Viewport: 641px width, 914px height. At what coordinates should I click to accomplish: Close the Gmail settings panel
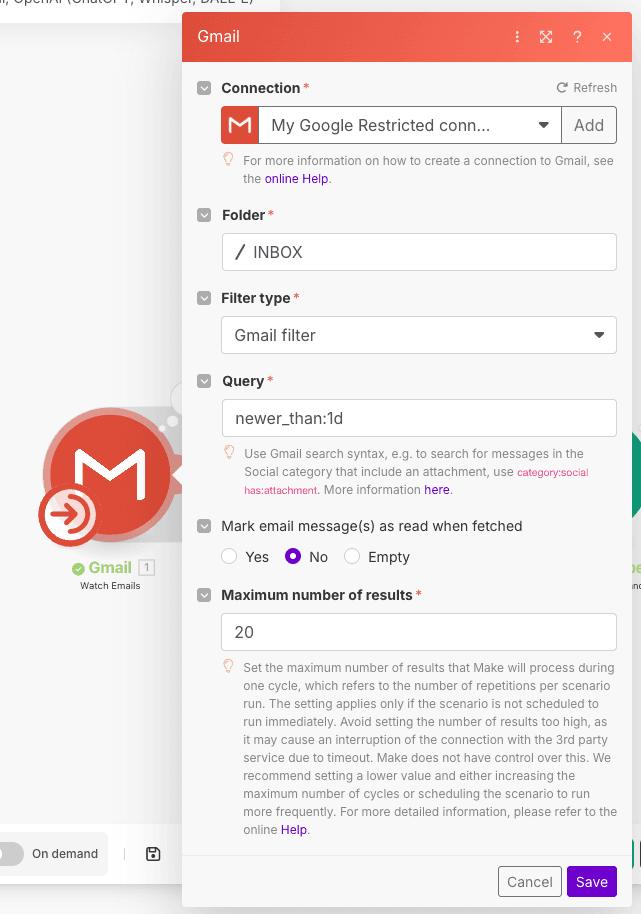(607, 37)
